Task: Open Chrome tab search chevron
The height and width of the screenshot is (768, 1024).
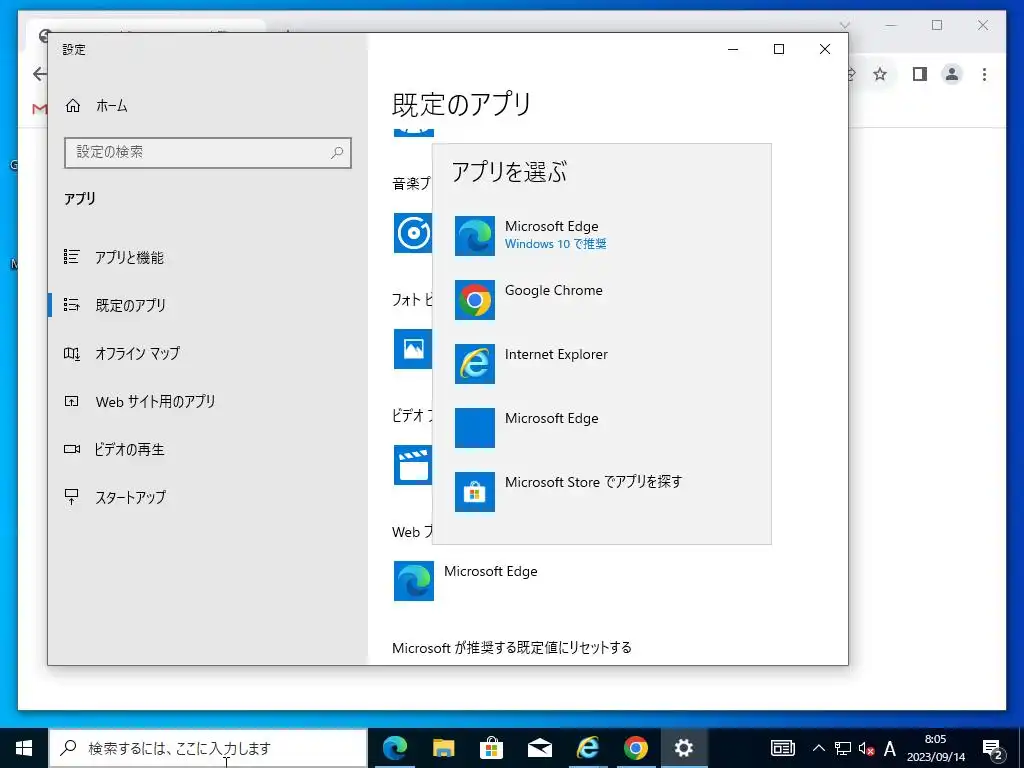Action: 844,25
